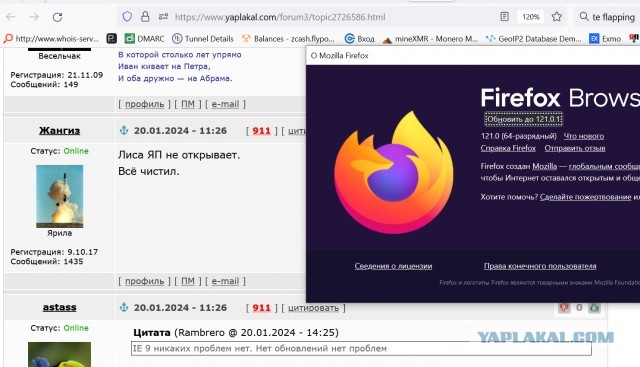The image size is (640, 367).
Task: Open 'Сведения о лицензии' link
Action: (393, 266)
